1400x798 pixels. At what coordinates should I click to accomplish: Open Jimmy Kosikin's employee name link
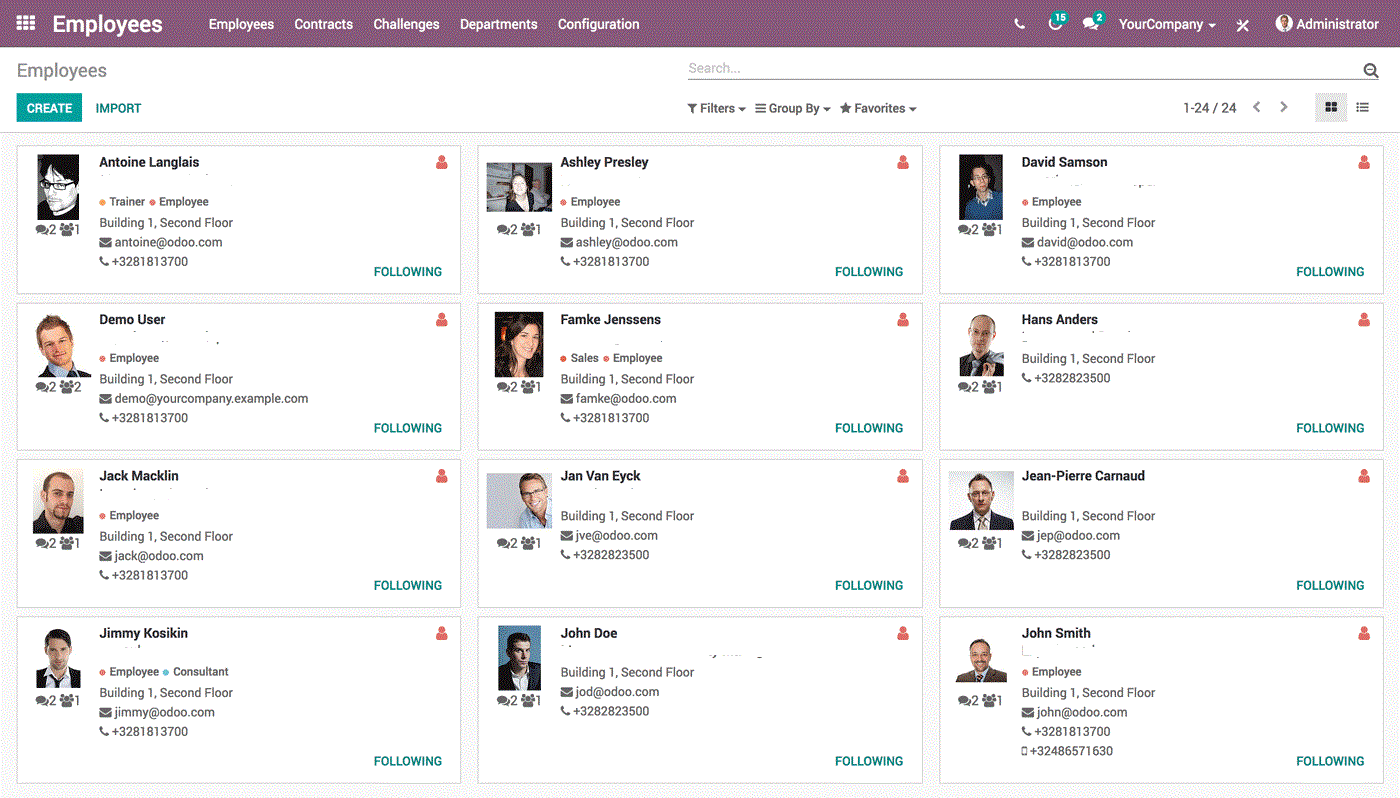(143, 633)
